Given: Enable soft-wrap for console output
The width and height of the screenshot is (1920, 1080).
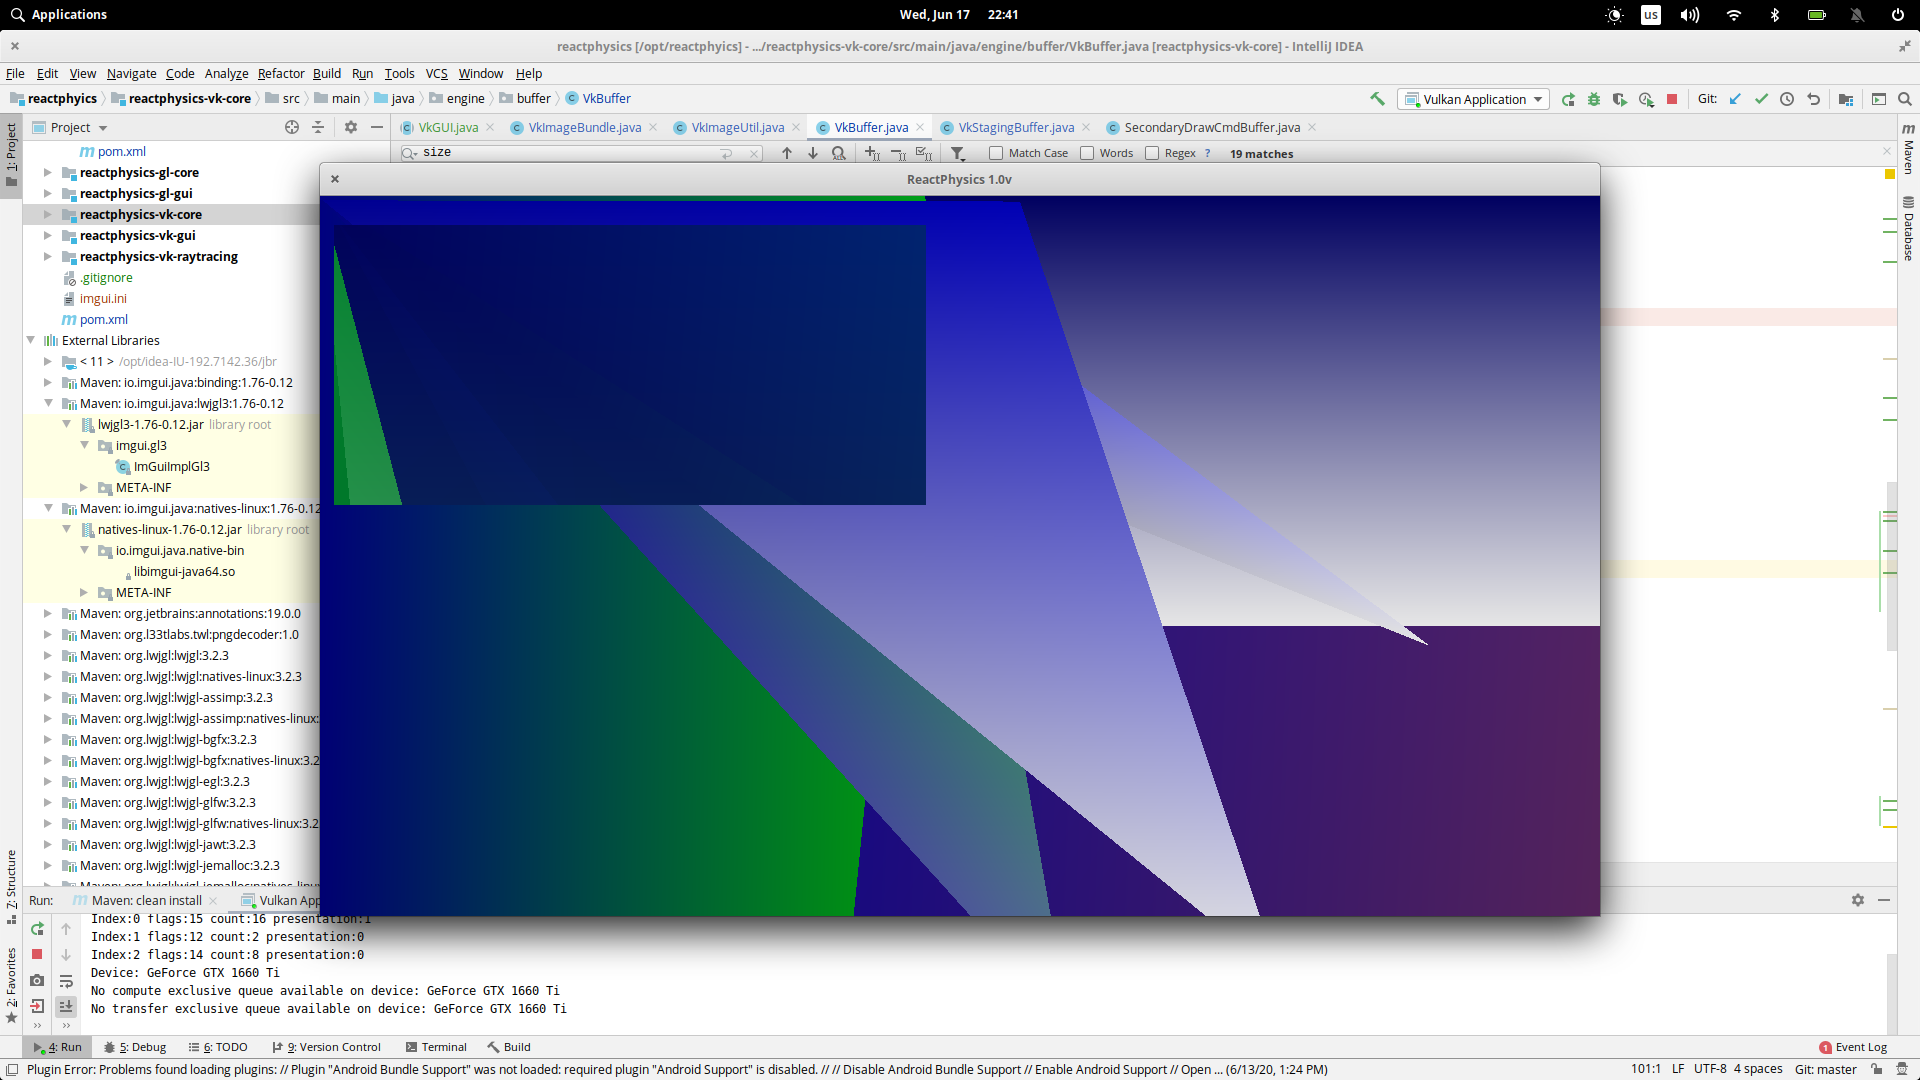Looking at the screenshot, I should pyautogui.click(x=66, y=981).
